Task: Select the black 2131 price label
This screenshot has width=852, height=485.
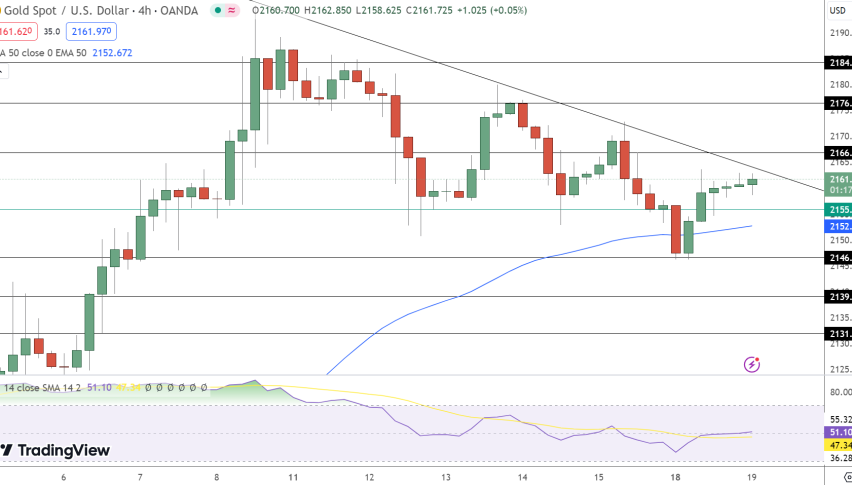Action: [838, 333]
